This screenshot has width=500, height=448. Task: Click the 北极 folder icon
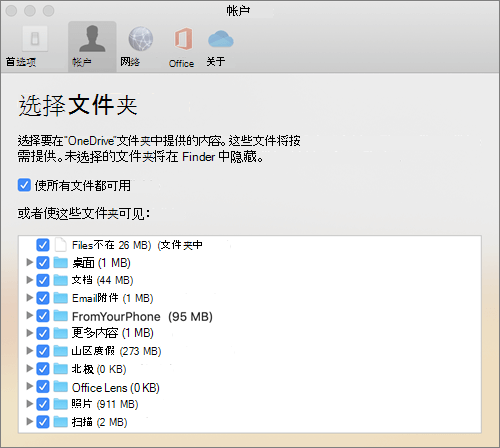point(61,369)
